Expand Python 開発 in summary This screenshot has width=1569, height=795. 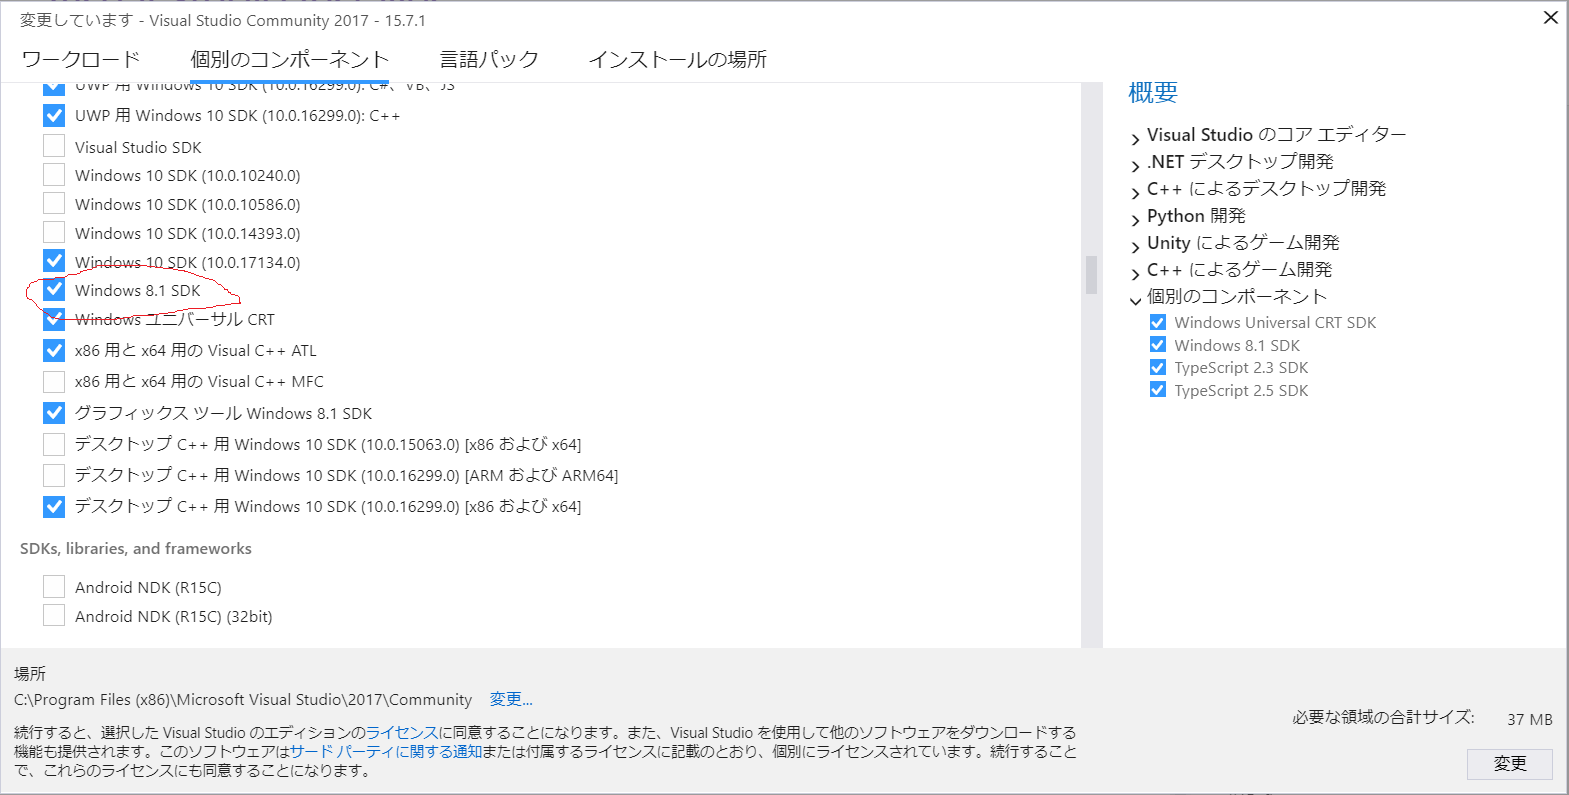tap(1135, 219)
